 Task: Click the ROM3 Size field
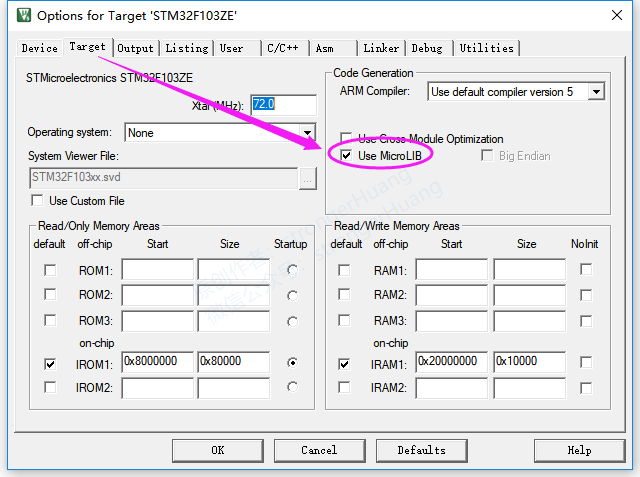pyautogui.click(x=233, y=321)
